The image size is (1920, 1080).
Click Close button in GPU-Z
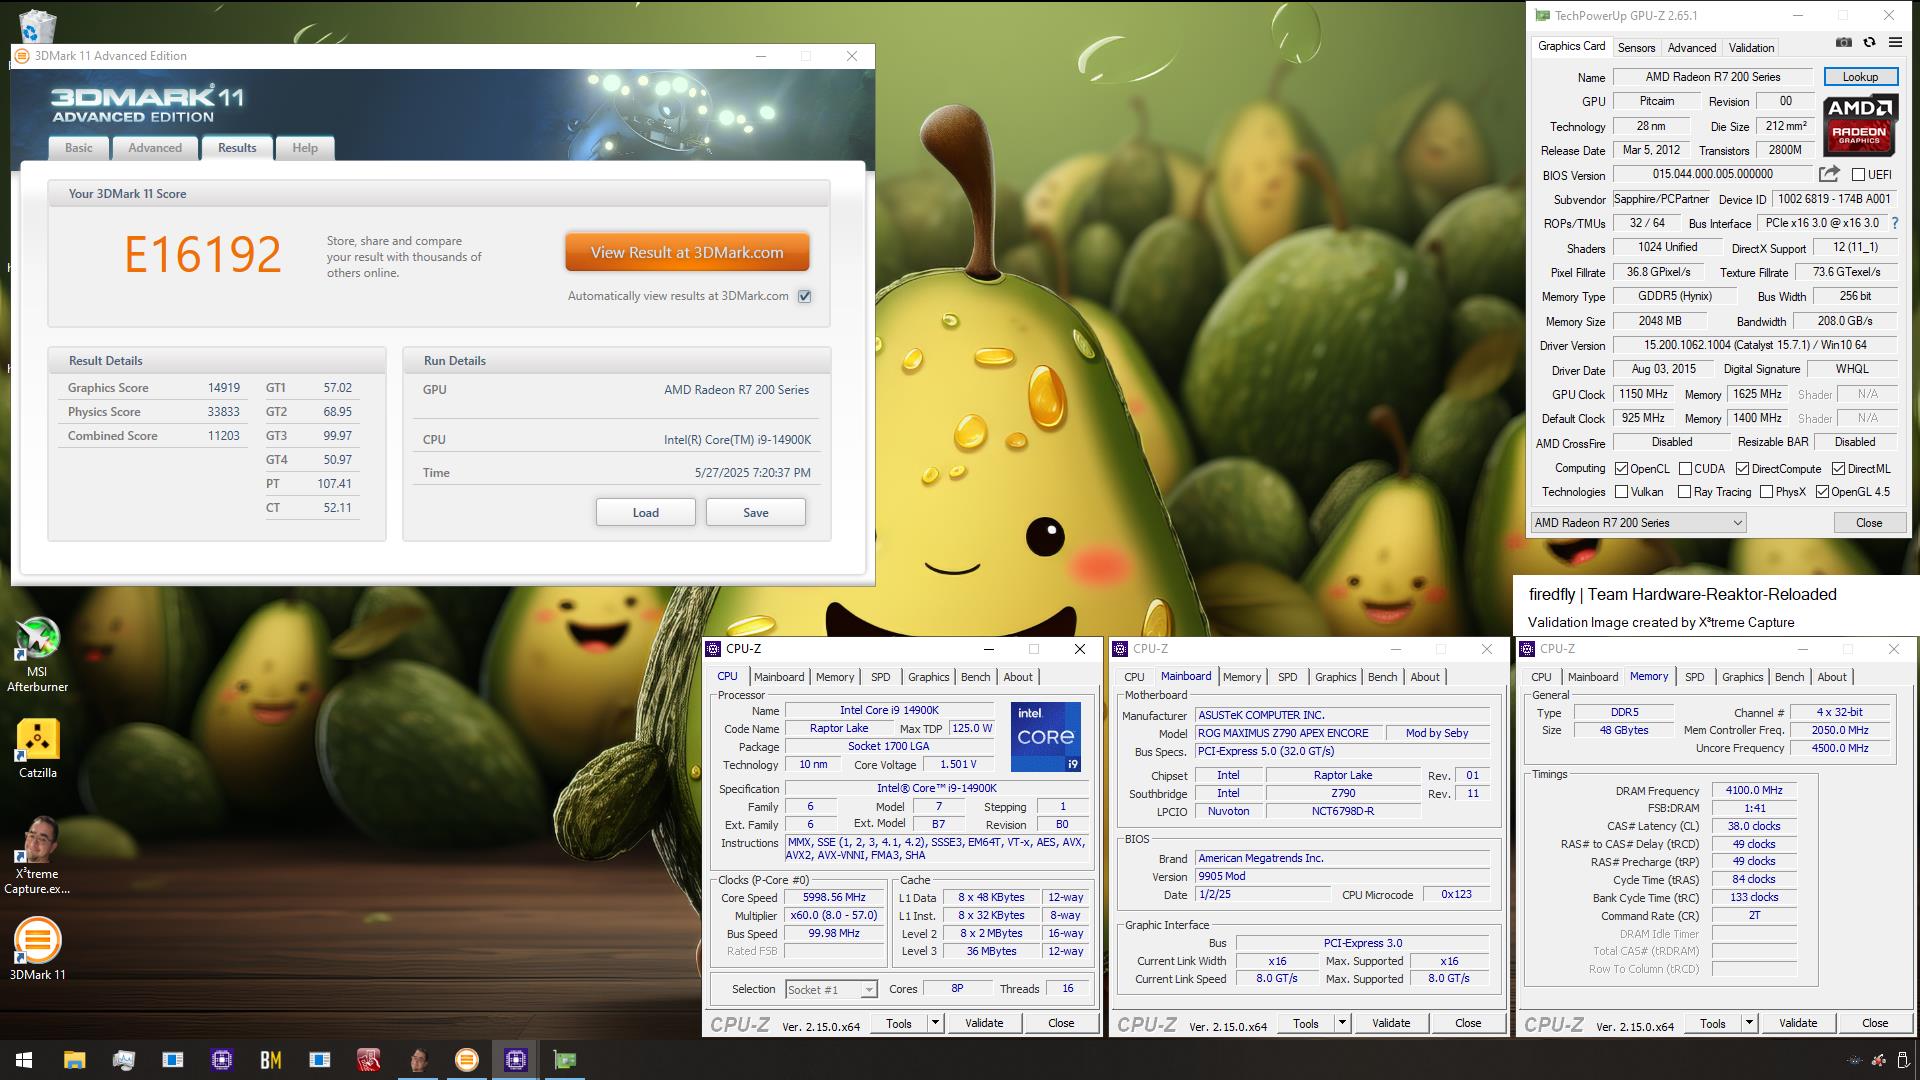1868,523
